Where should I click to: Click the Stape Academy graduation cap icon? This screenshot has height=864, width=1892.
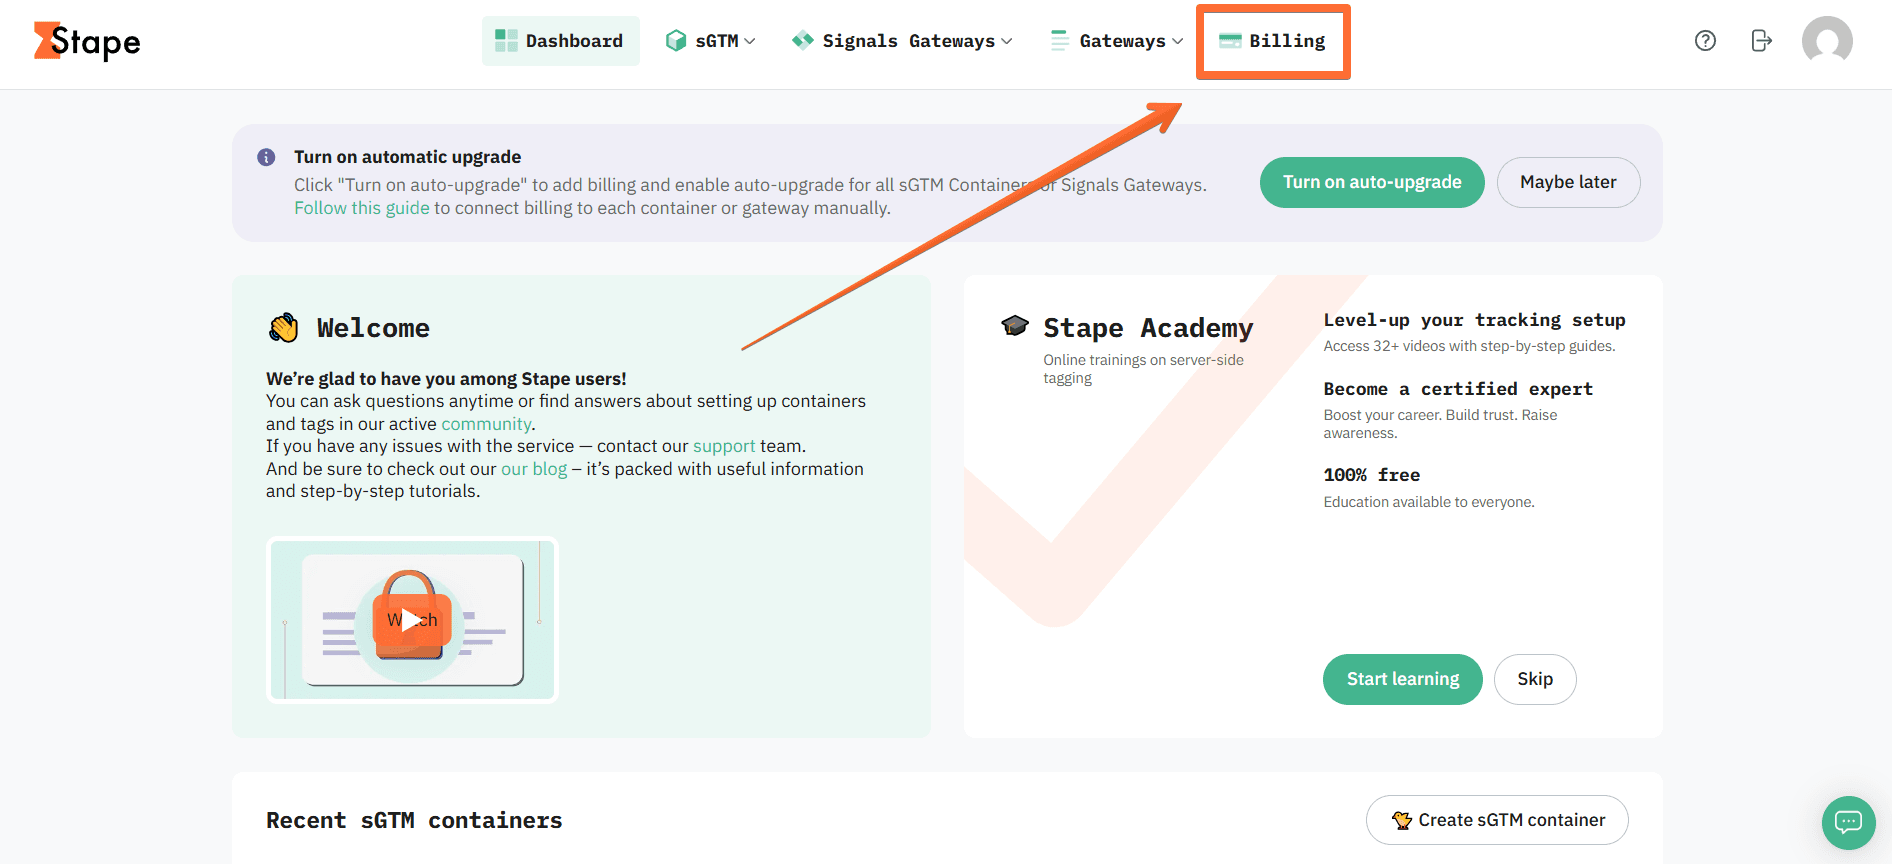1015,324
